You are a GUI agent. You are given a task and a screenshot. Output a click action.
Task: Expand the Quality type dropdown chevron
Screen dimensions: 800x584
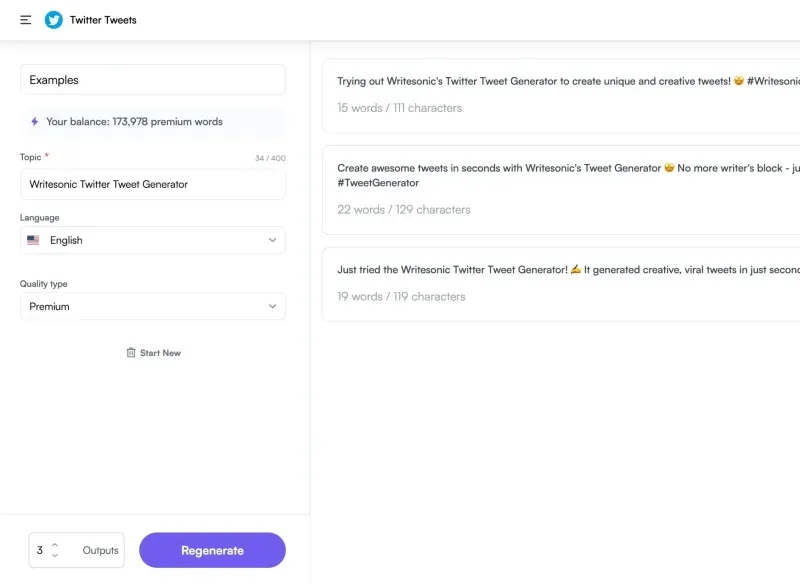pos(272,307)
